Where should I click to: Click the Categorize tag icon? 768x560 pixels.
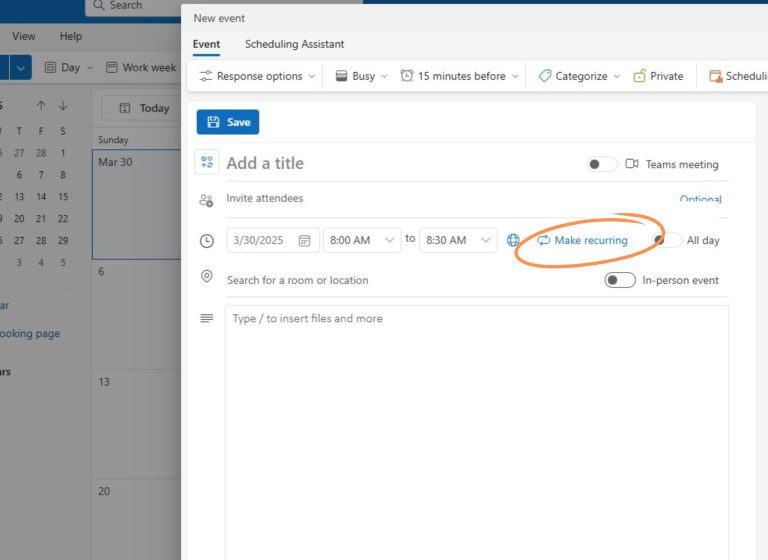(x=544, y=76)
